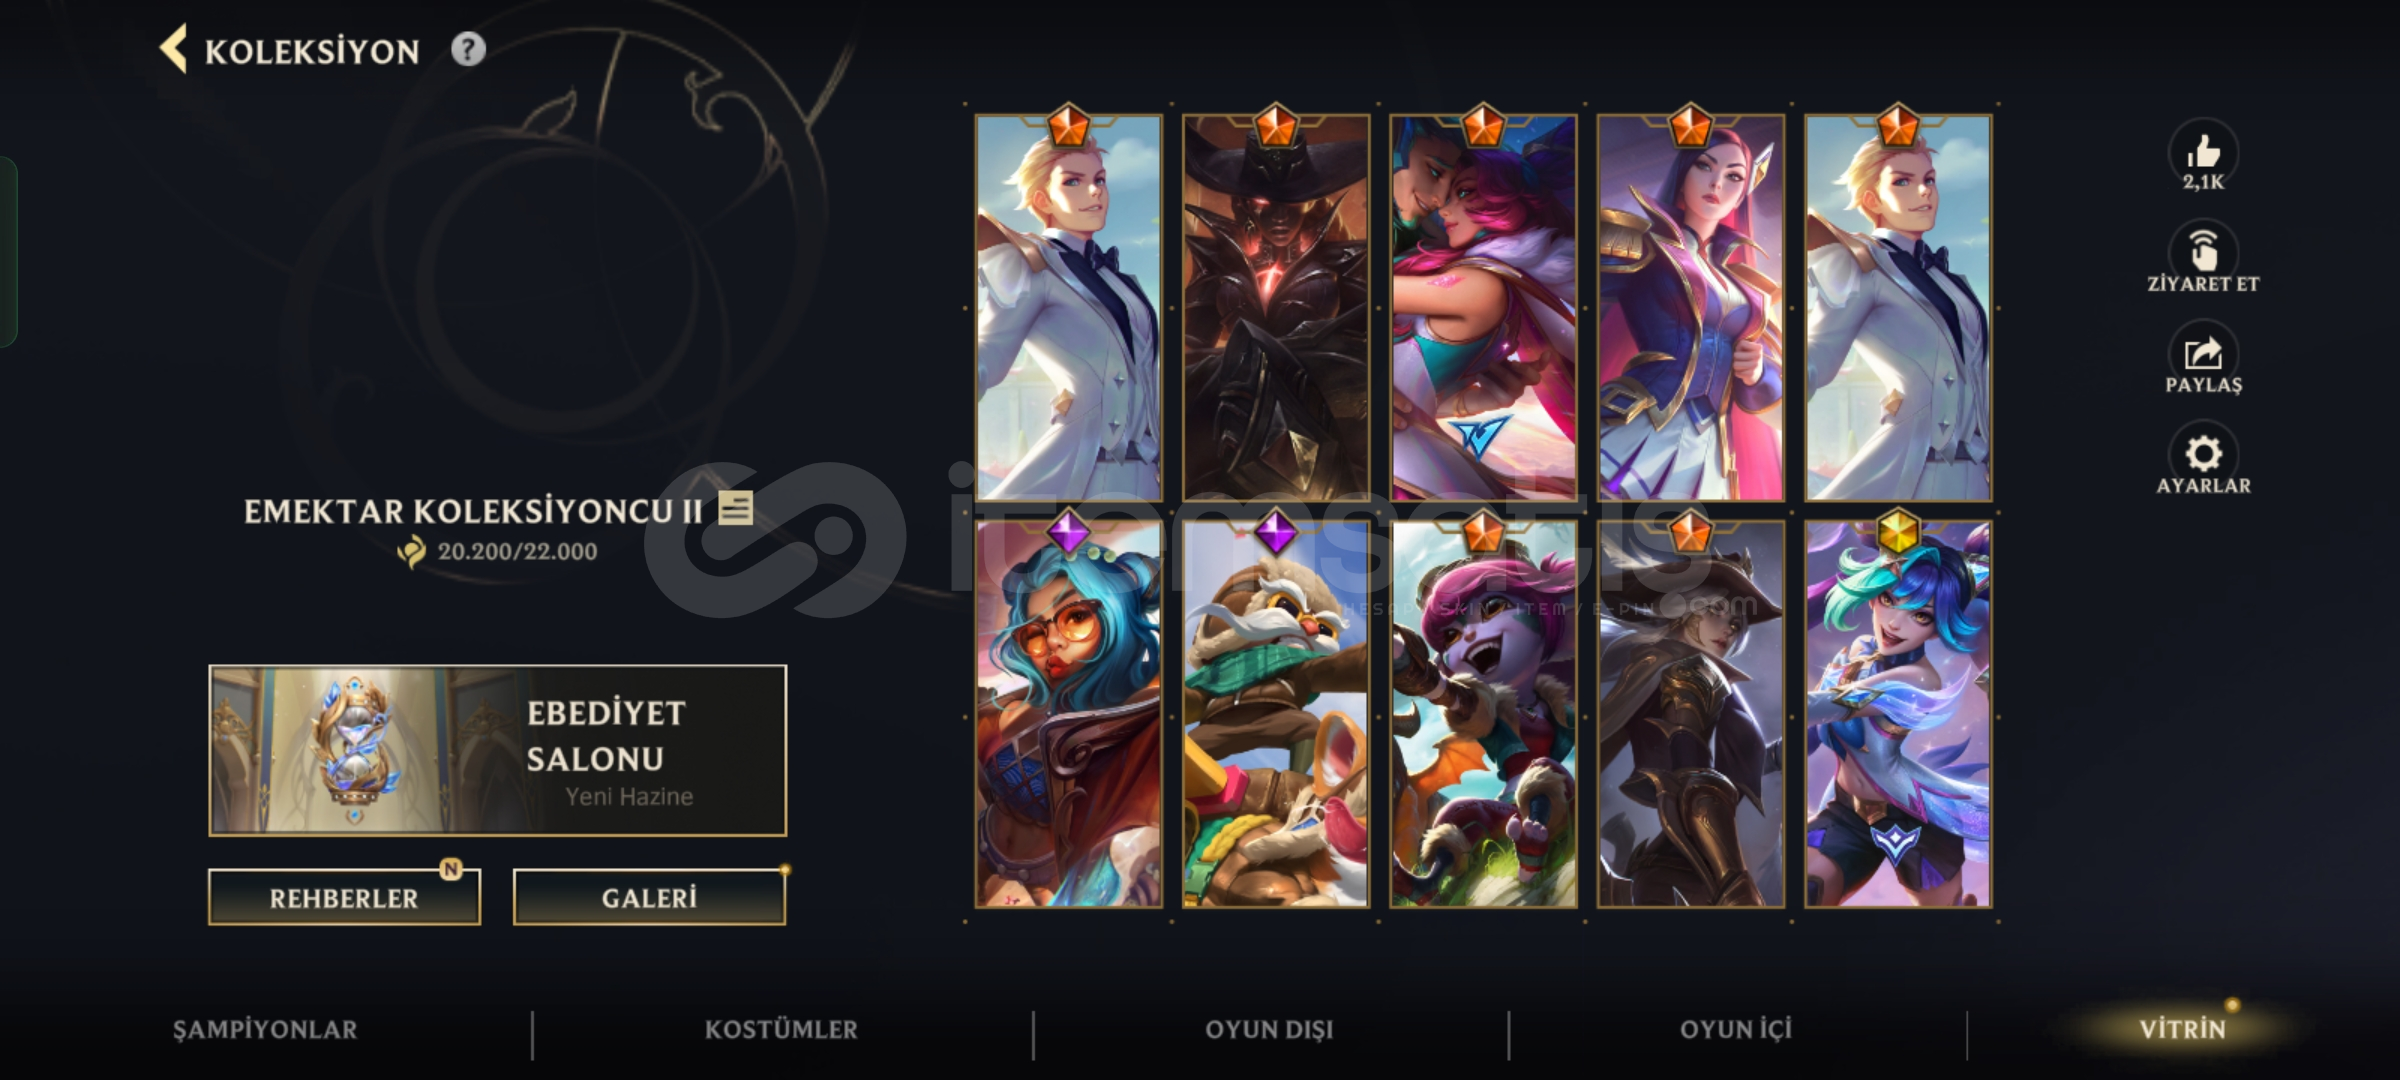Select the dark cowboy hat skin card
Image resolution: width=2400 pixels, height=1080 pixels.
[1275, 307]
